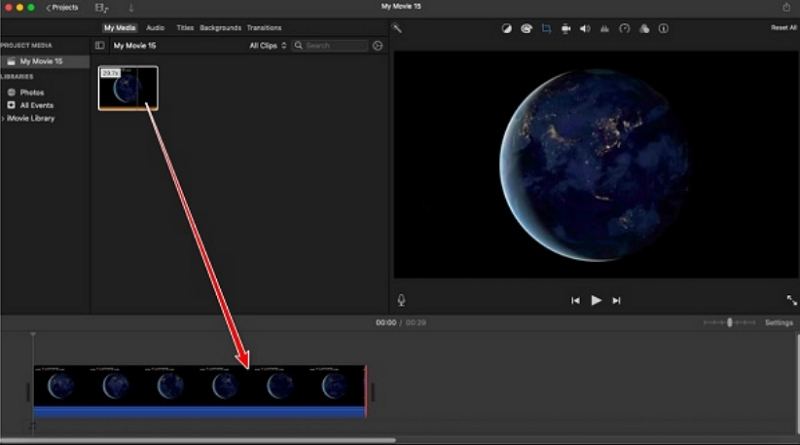Click the blue audio track bar
Image resolution: width=800 pixels, height=445 pixels.
[x=199, y=412]
